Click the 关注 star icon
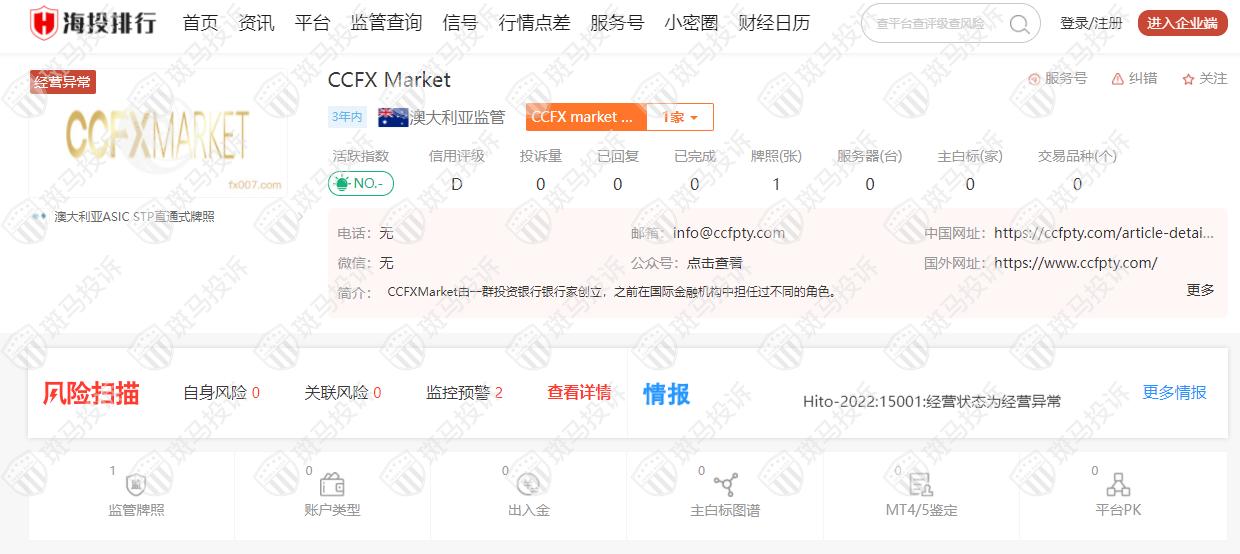The width and height of the screenshot is (1240, 554). (x=1188, y=79)
